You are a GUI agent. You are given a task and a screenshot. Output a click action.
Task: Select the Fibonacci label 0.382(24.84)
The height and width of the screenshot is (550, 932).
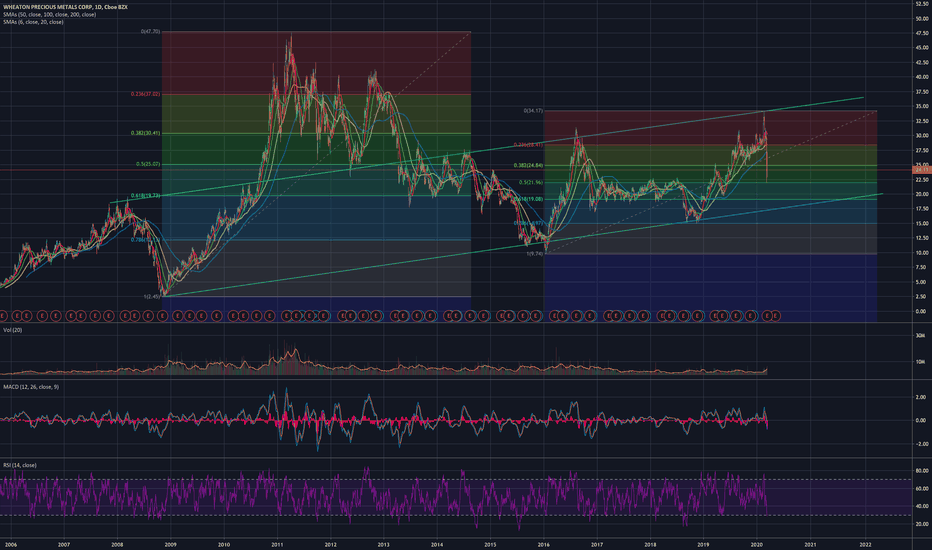528,165
